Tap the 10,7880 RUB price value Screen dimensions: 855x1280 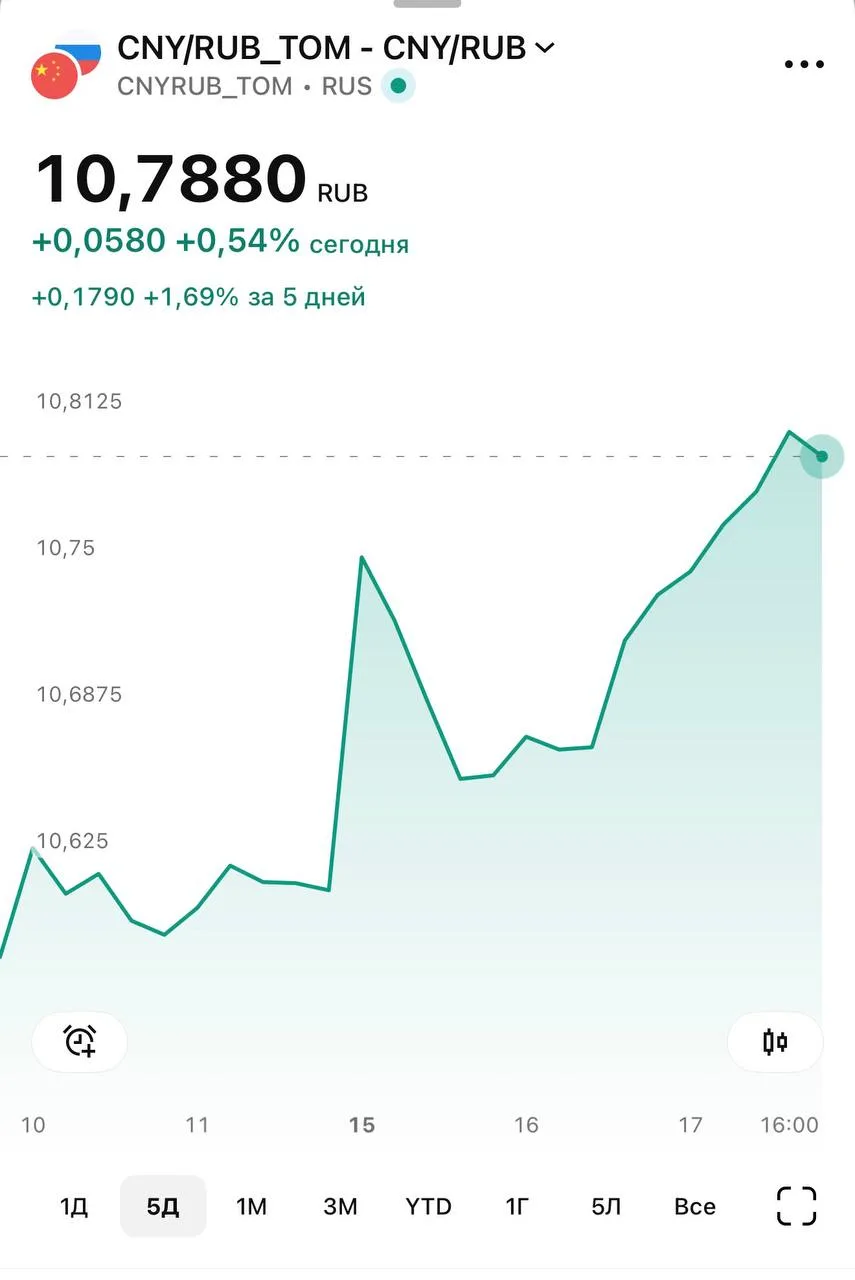tap(201, 180)
